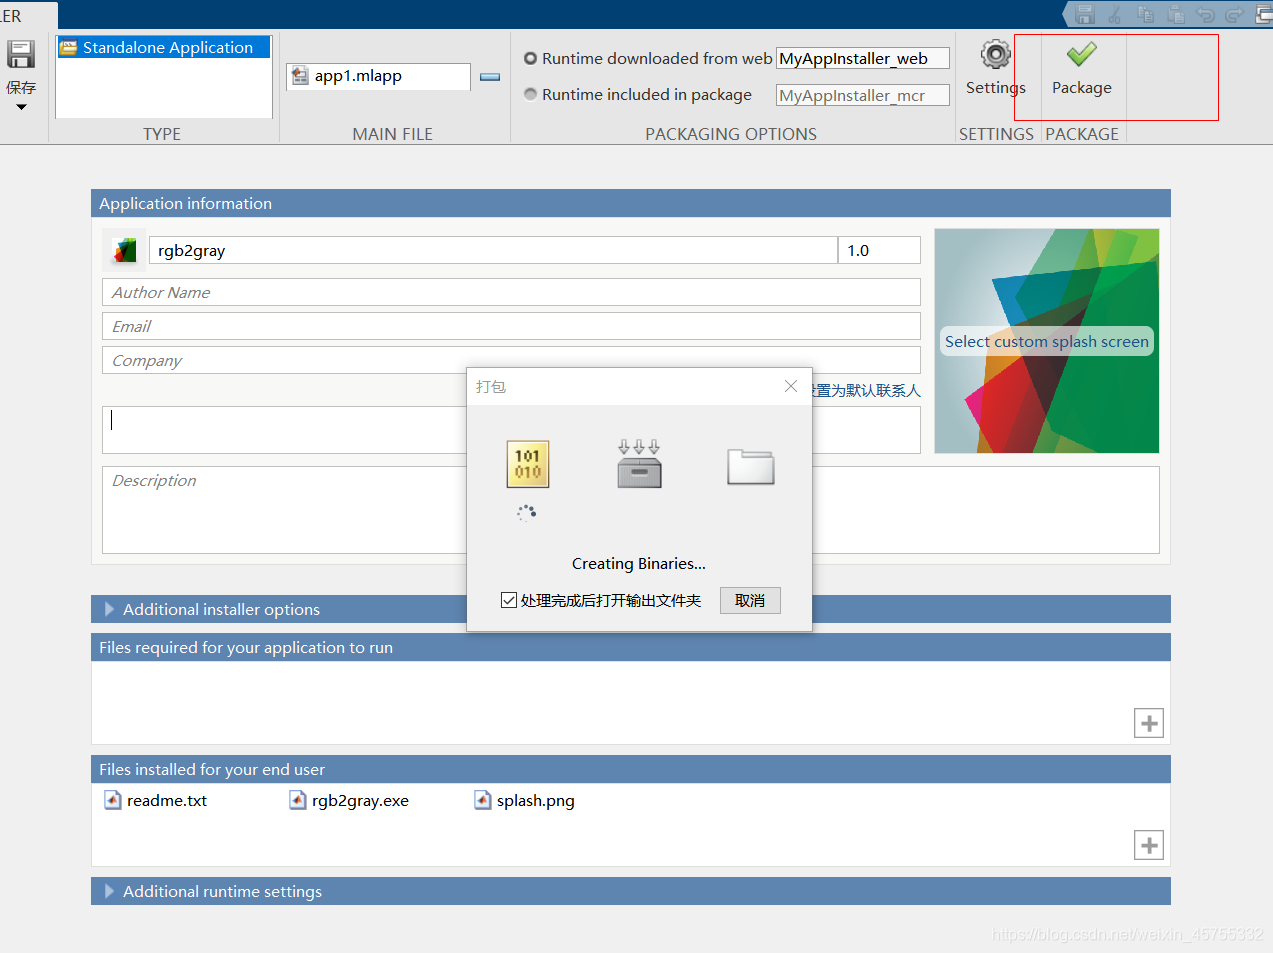This screenshot has height=953, width=1273.
Task: Click the packaging archive box icon in dialog
Action: (639, 463)
